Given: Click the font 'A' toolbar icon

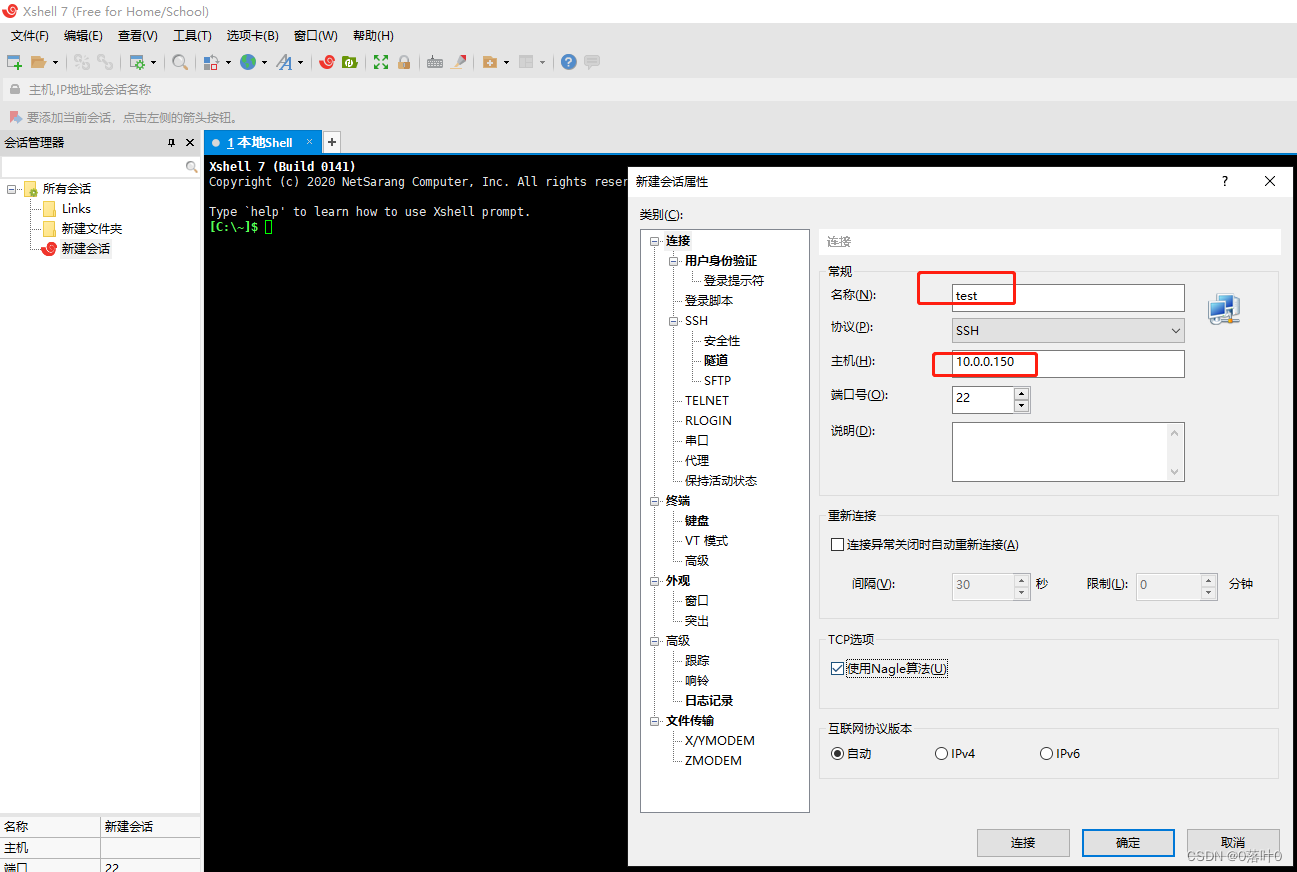Looking at the screenshot, I should tap(284, 62).
